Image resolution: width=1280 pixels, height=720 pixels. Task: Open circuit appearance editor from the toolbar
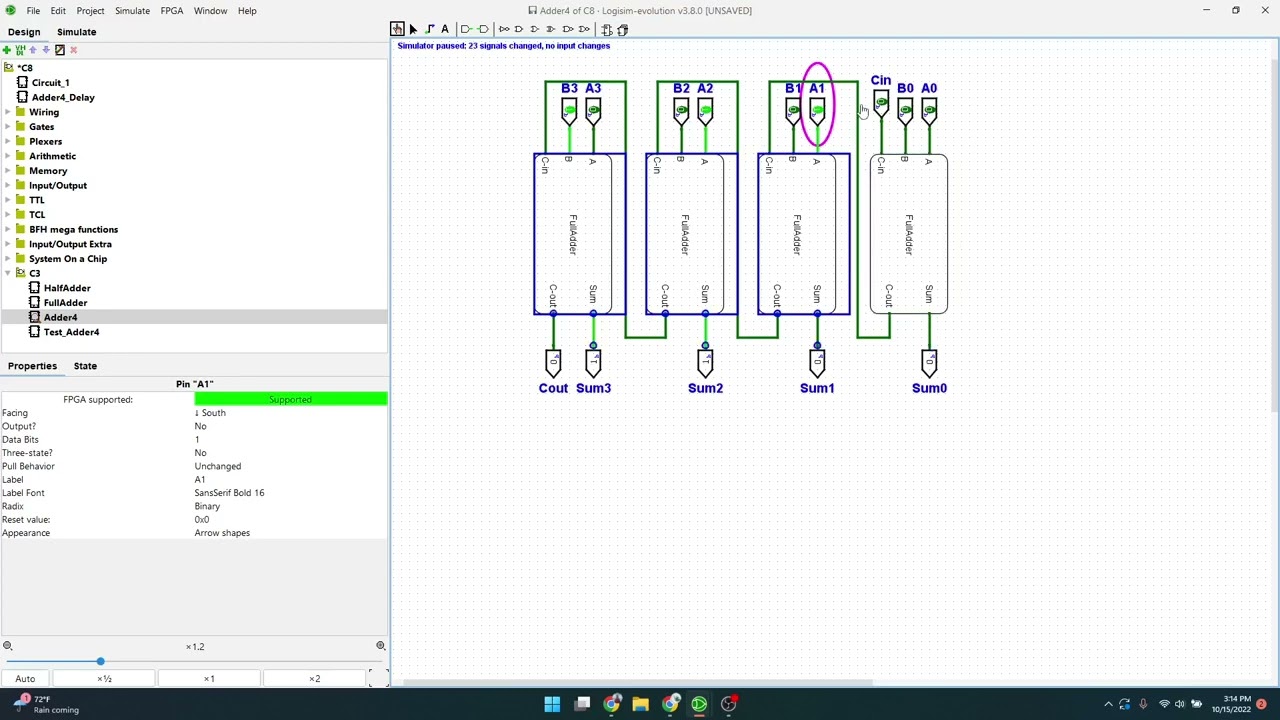pos(622,29)
